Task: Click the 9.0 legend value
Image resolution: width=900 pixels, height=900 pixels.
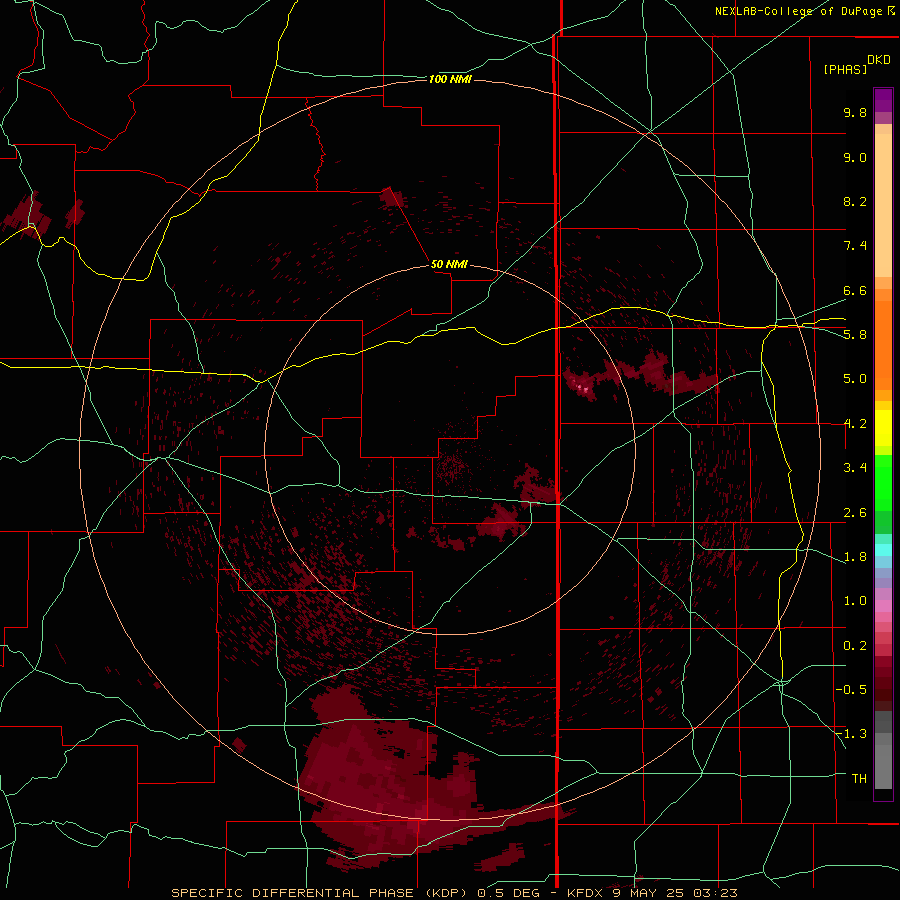Action: 855,157
